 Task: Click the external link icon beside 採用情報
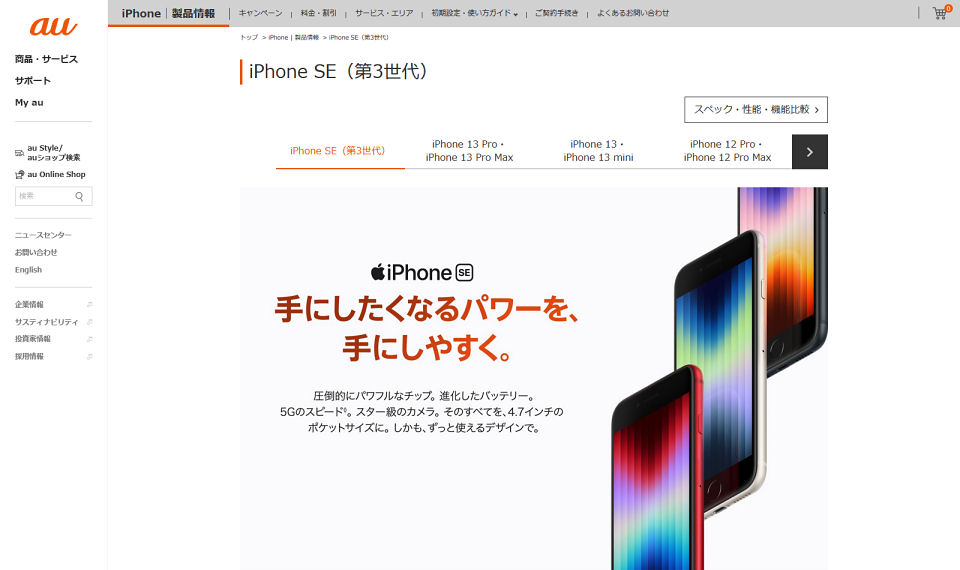click(x=89, y=356)
